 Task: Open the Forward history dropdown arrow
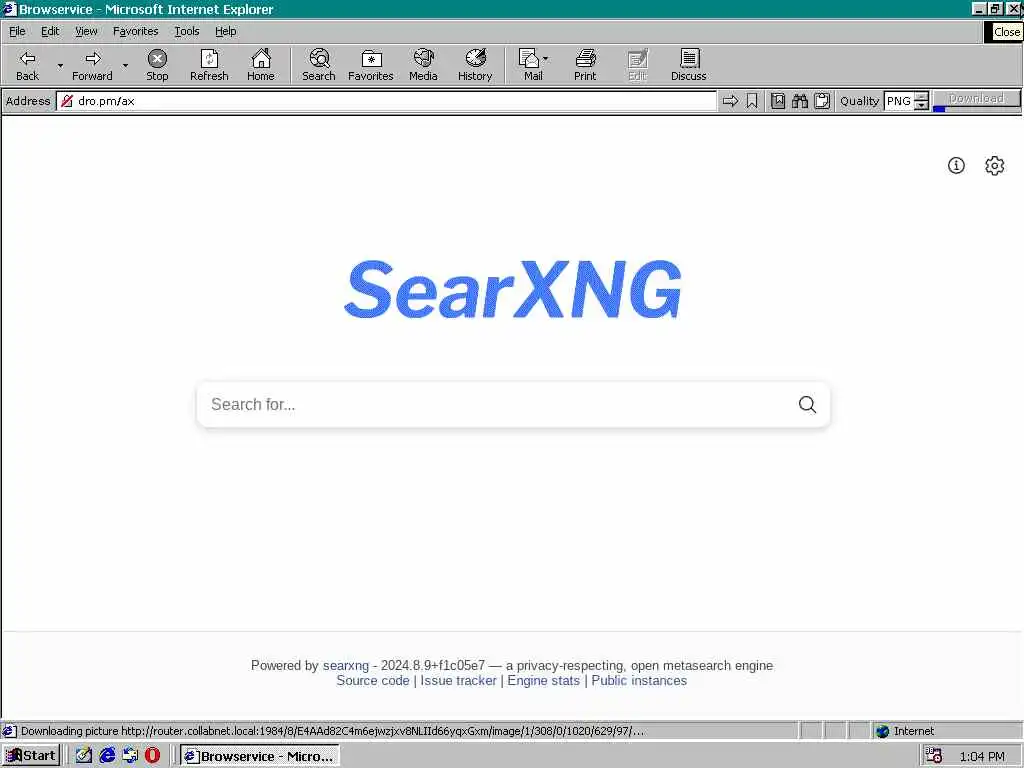[x=125, y=65]
